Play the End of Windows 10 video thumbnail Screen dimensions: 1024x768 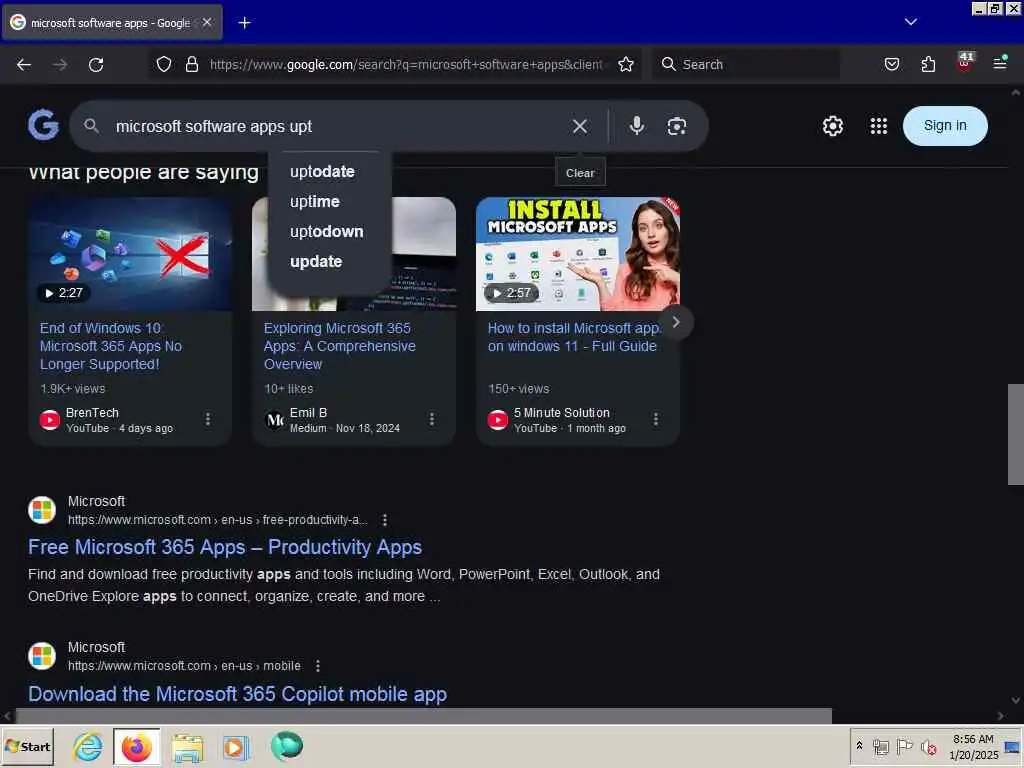point(130,254)
